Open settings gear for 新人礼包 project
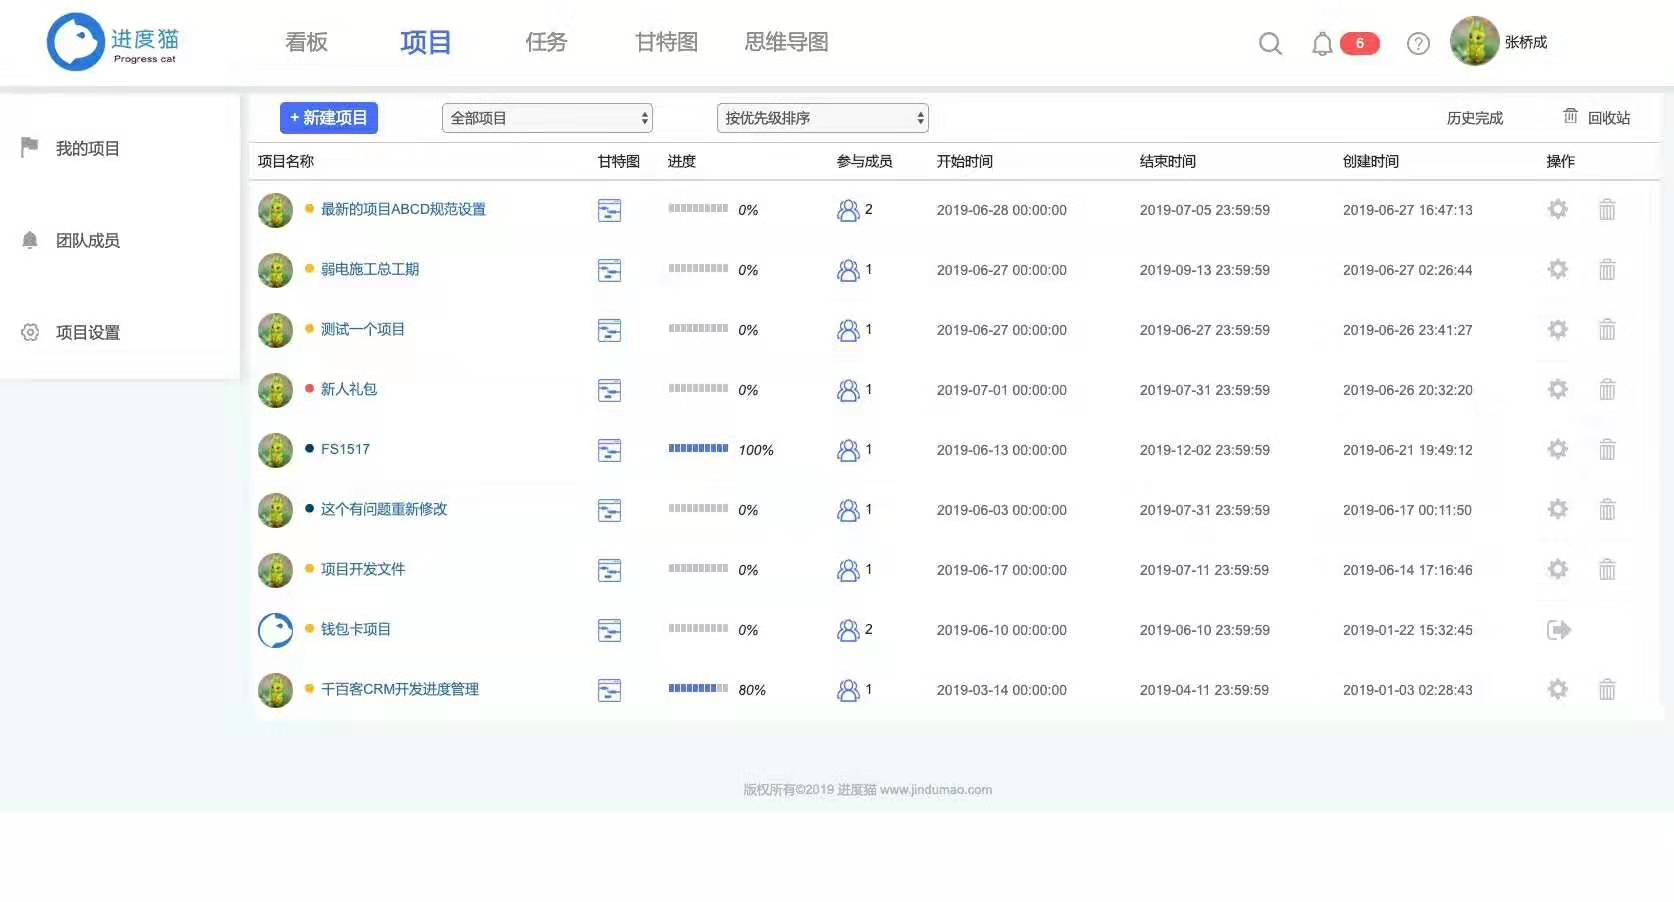Image resolution: width=1674 pixels, height=902 pixels. point(1557,389)
